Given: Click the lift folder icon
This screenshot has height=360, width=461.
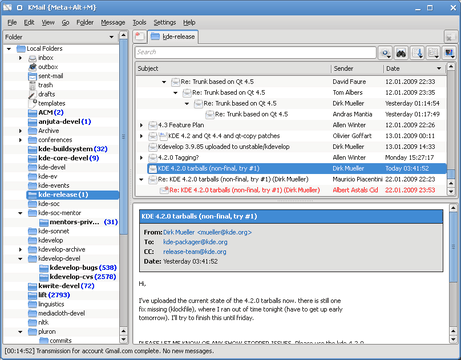Looking at the screenshot, I should 32,295.
